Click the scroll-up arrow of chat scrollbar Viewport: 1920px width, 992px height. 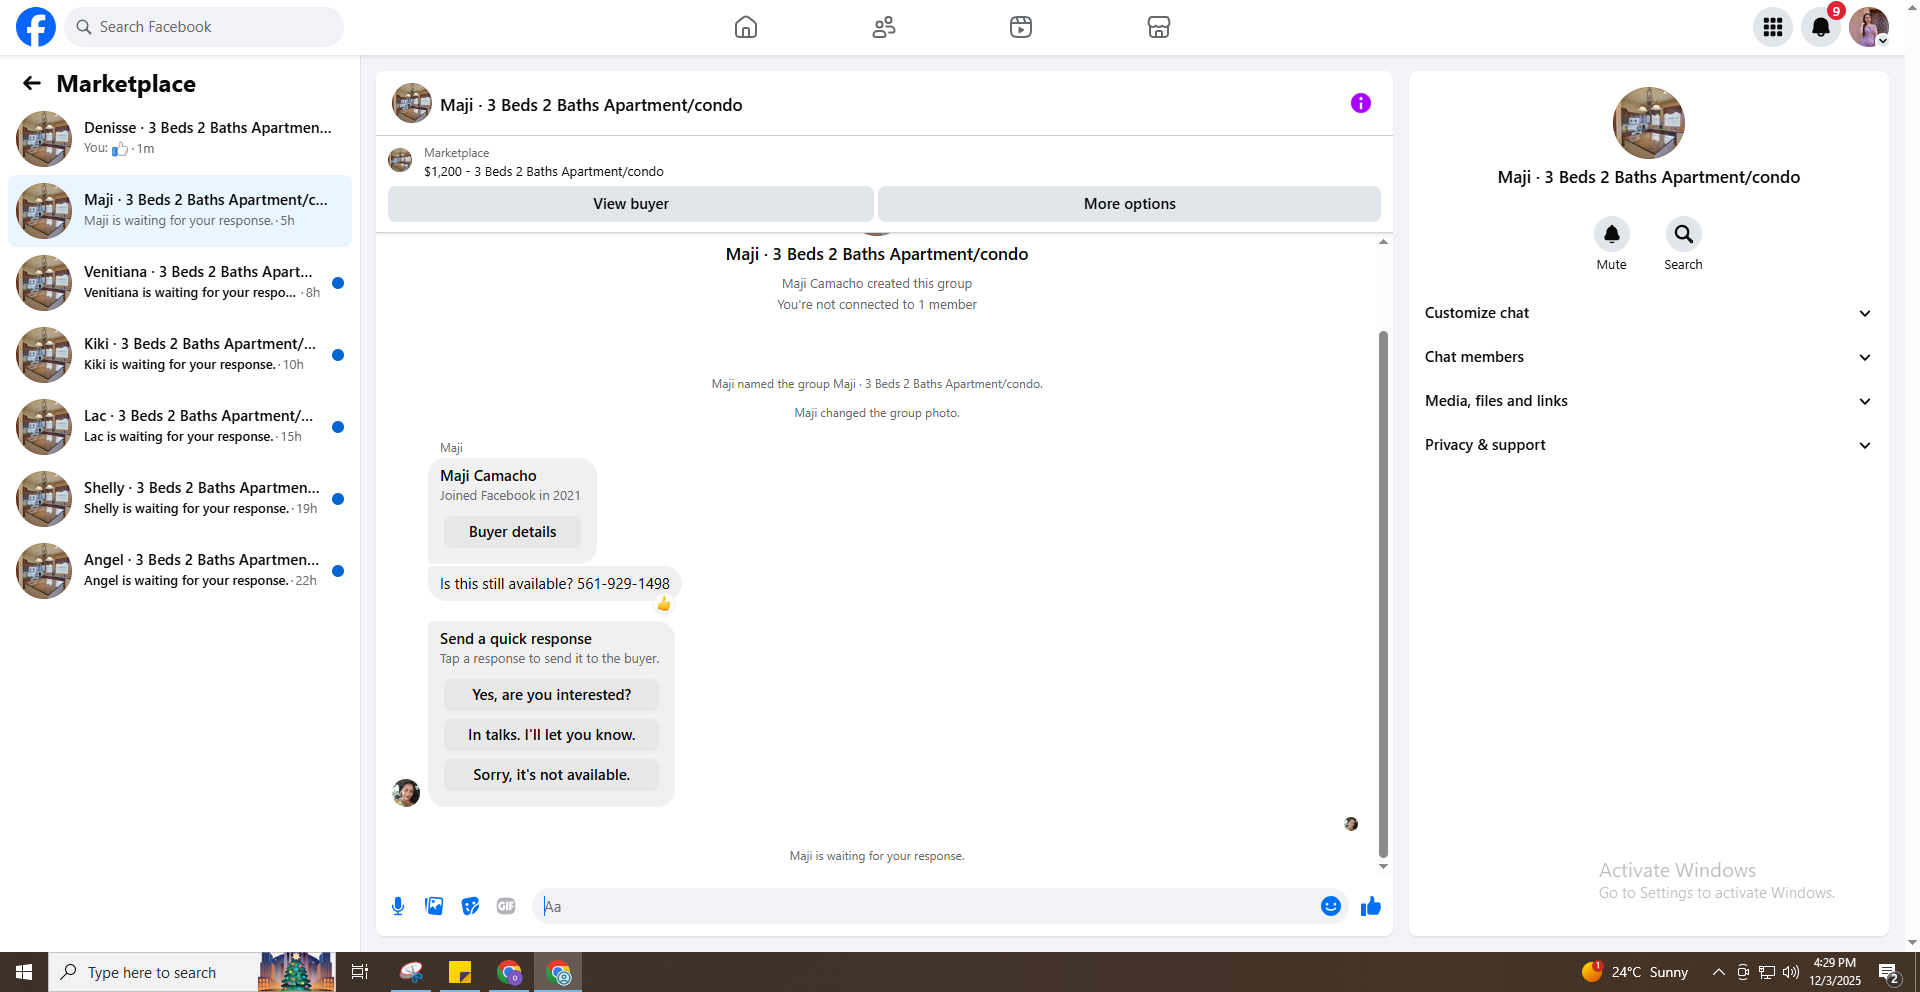[1383, 242]
